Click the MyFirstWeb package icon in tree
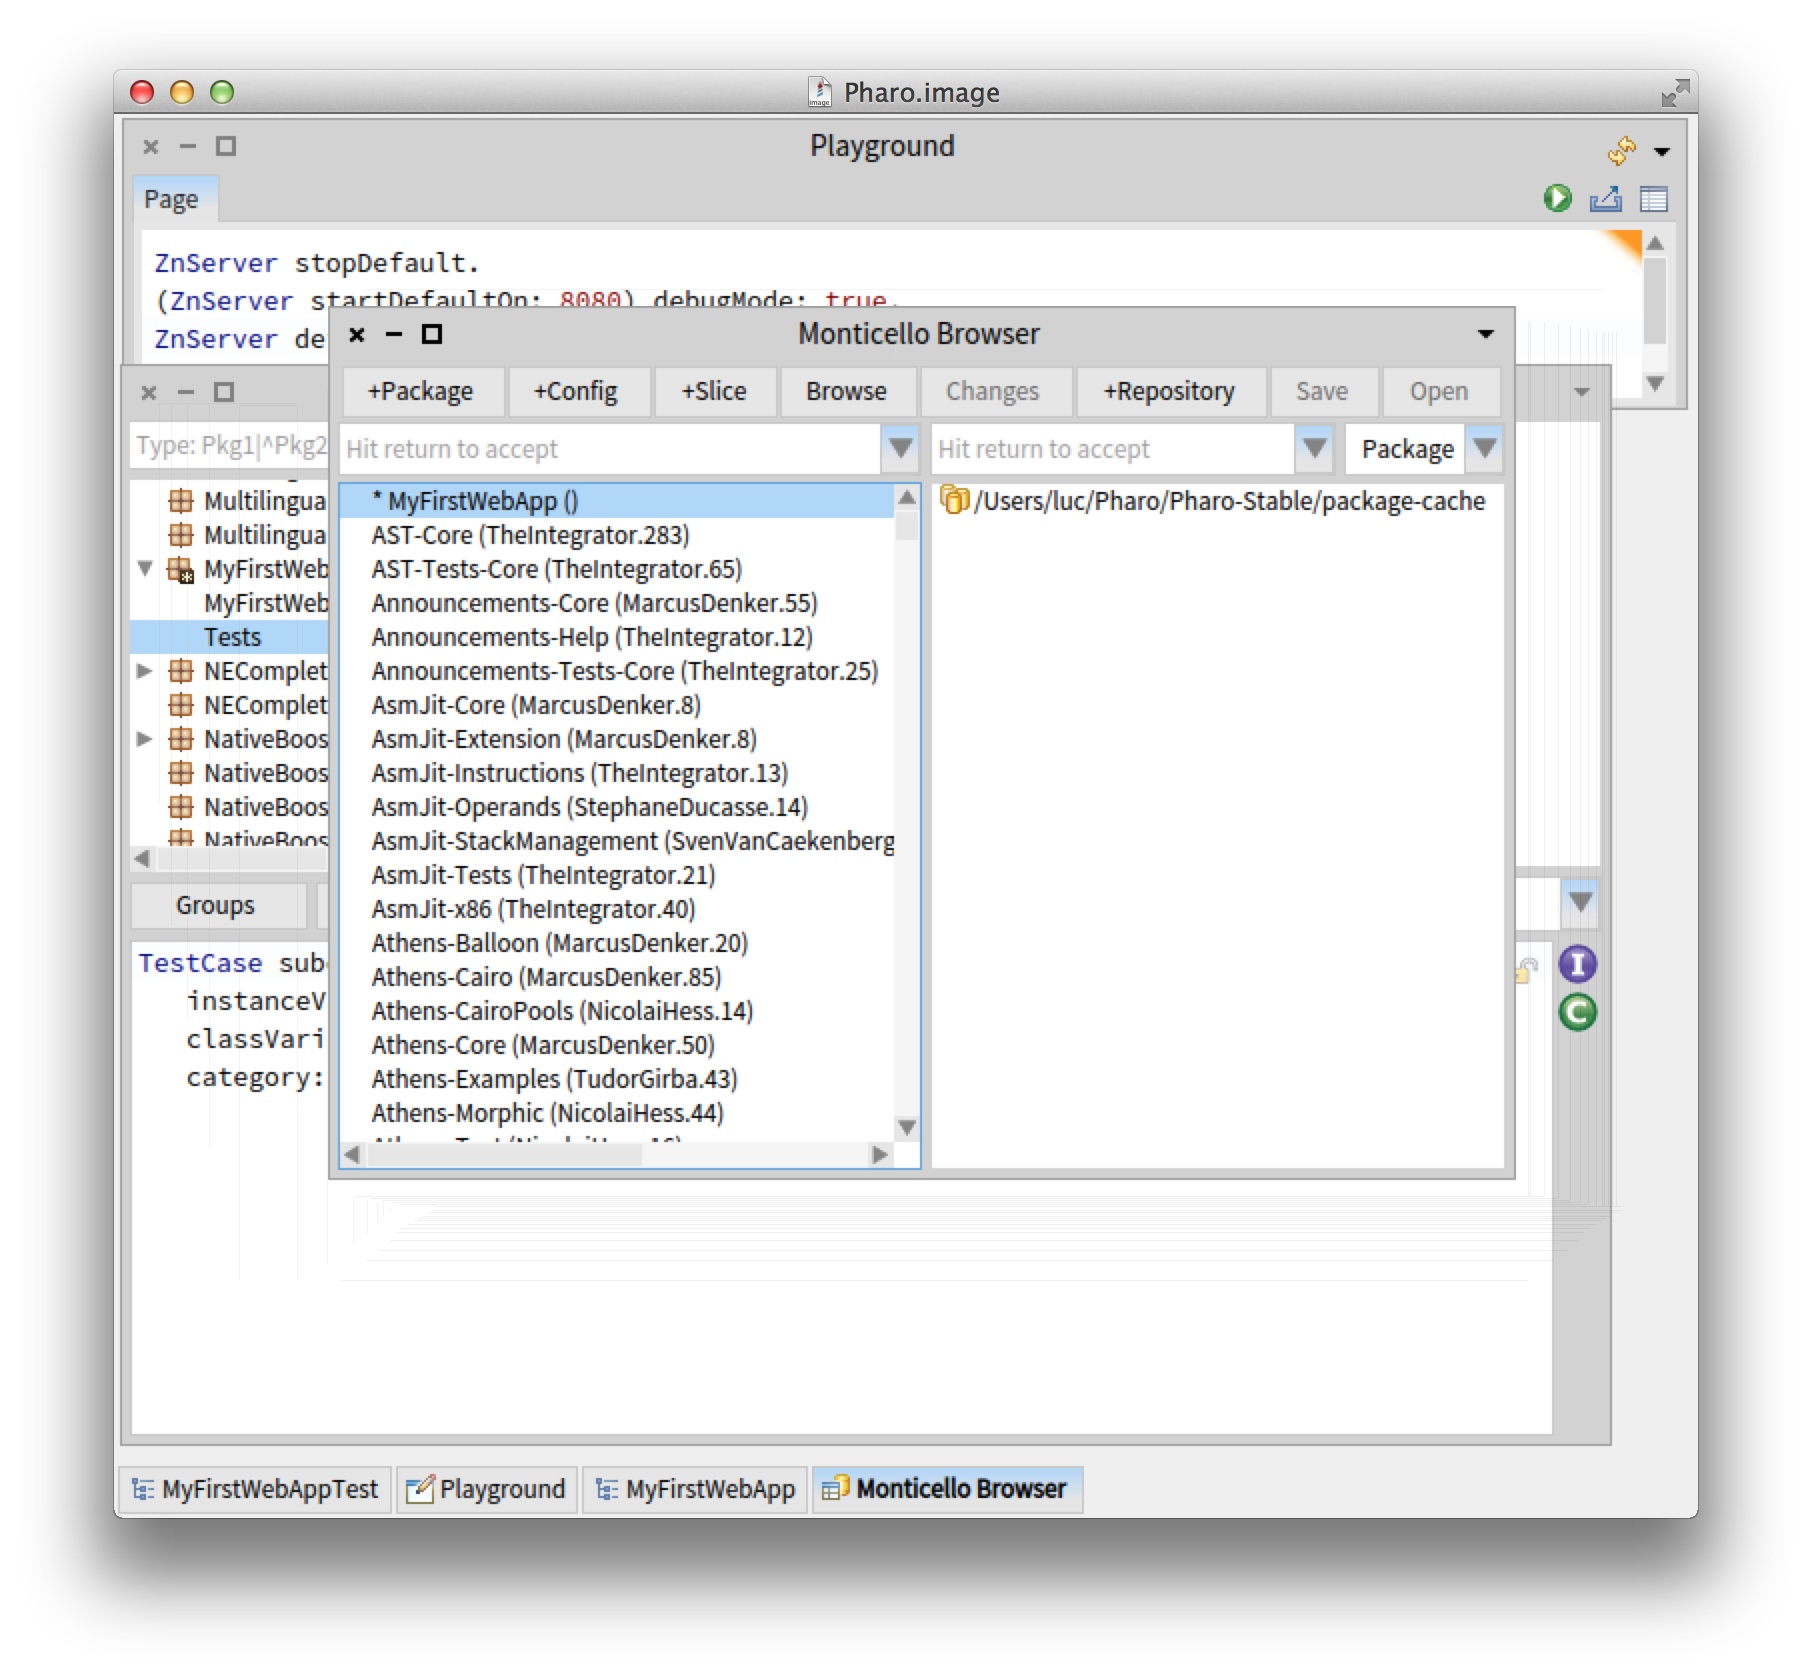 point(181,569)
